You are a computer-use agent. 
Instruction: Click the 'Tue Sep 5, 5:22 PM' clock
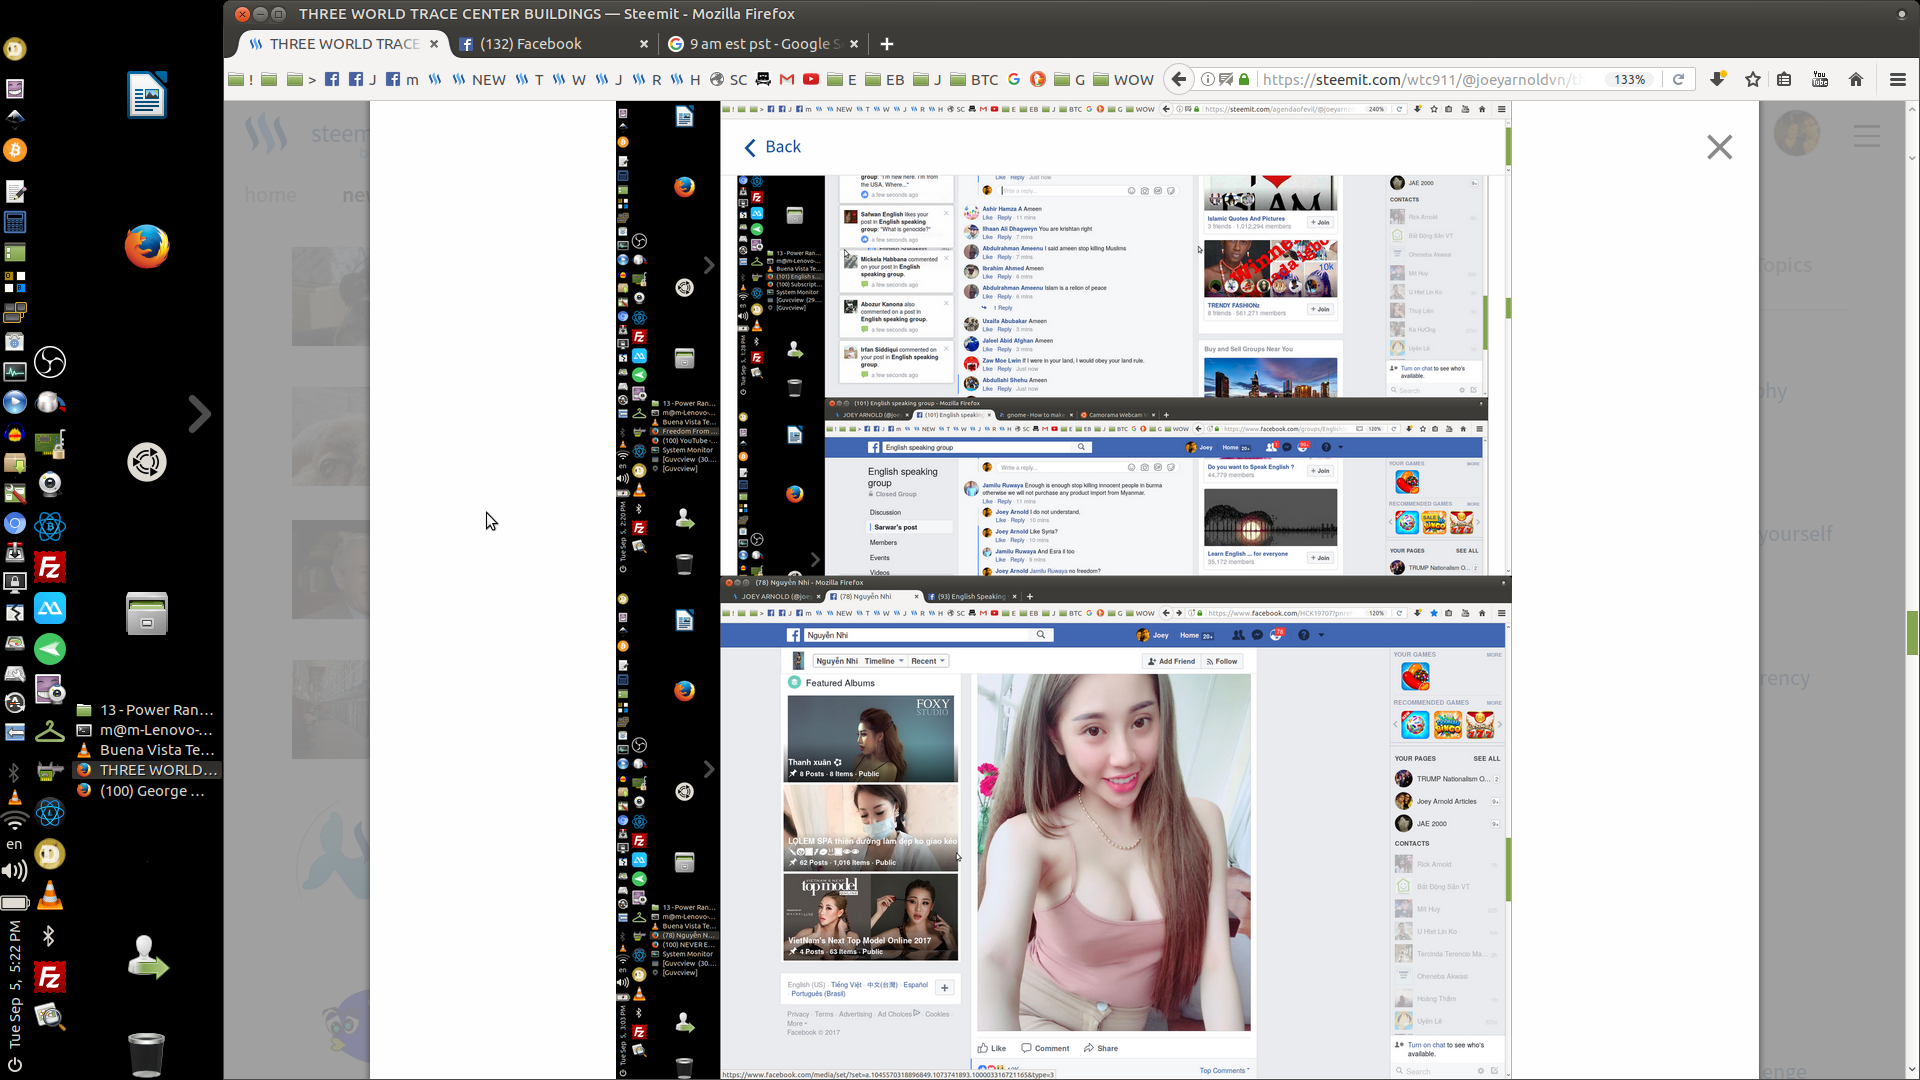pyautogui.click(x=14, y=985)
